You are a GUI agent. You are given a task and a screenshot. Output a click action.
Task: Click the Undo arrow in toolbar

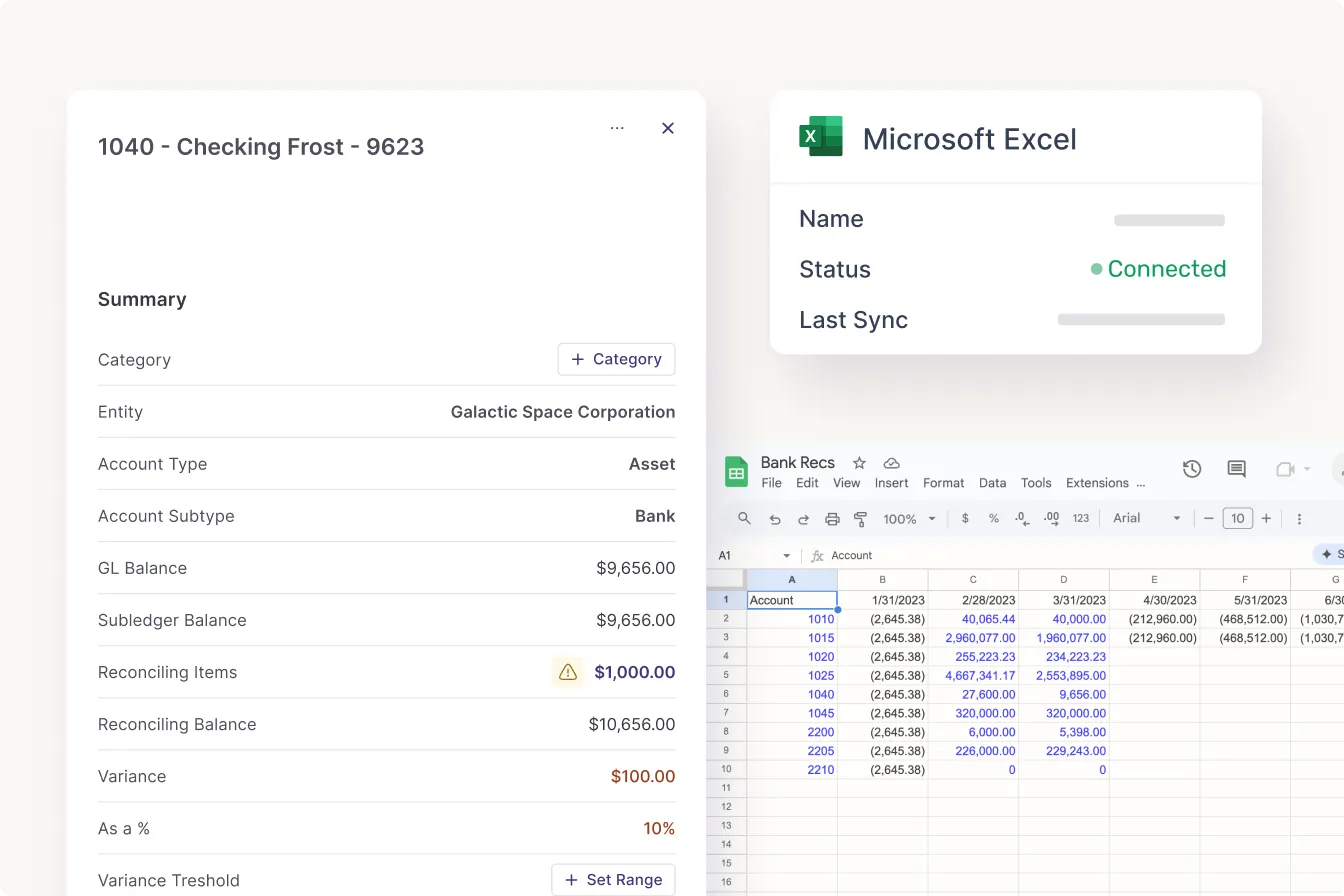[775, 519]
